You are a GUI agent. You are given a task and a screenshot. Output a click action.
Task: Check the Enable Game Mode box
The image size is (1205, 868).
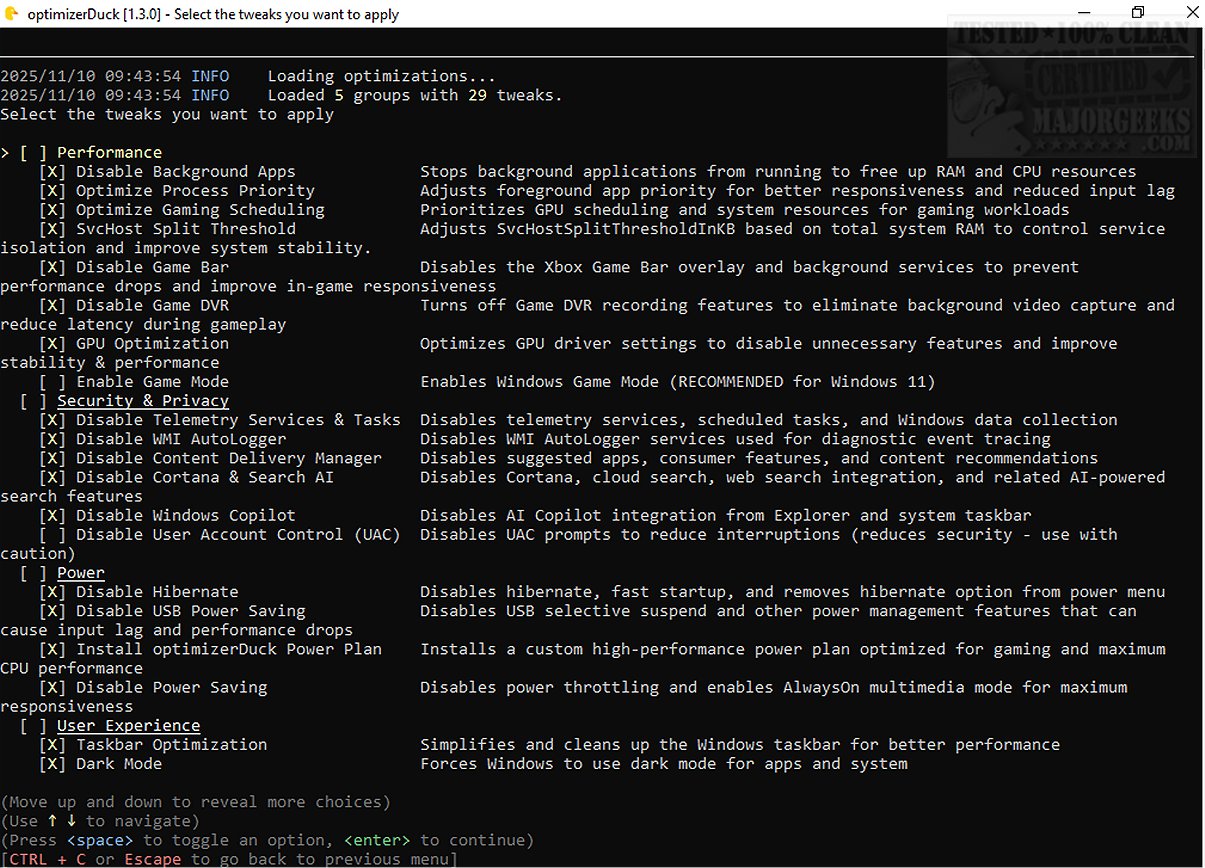point(52,382)
